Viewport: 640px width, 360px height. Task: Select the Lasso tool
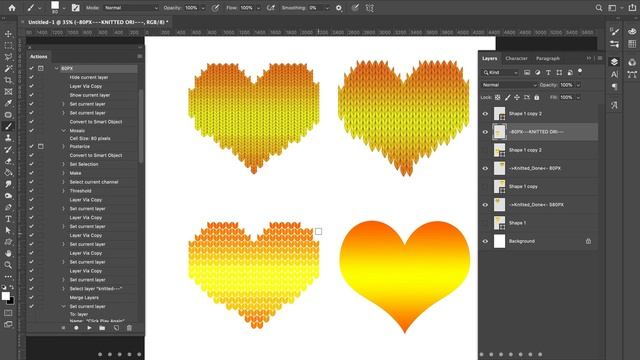(8, 57)
